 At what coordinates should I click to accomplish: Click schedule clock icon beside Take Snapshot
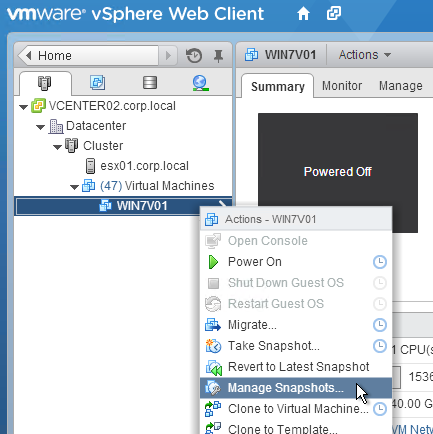pyautogui.click(x=380, y=346)
